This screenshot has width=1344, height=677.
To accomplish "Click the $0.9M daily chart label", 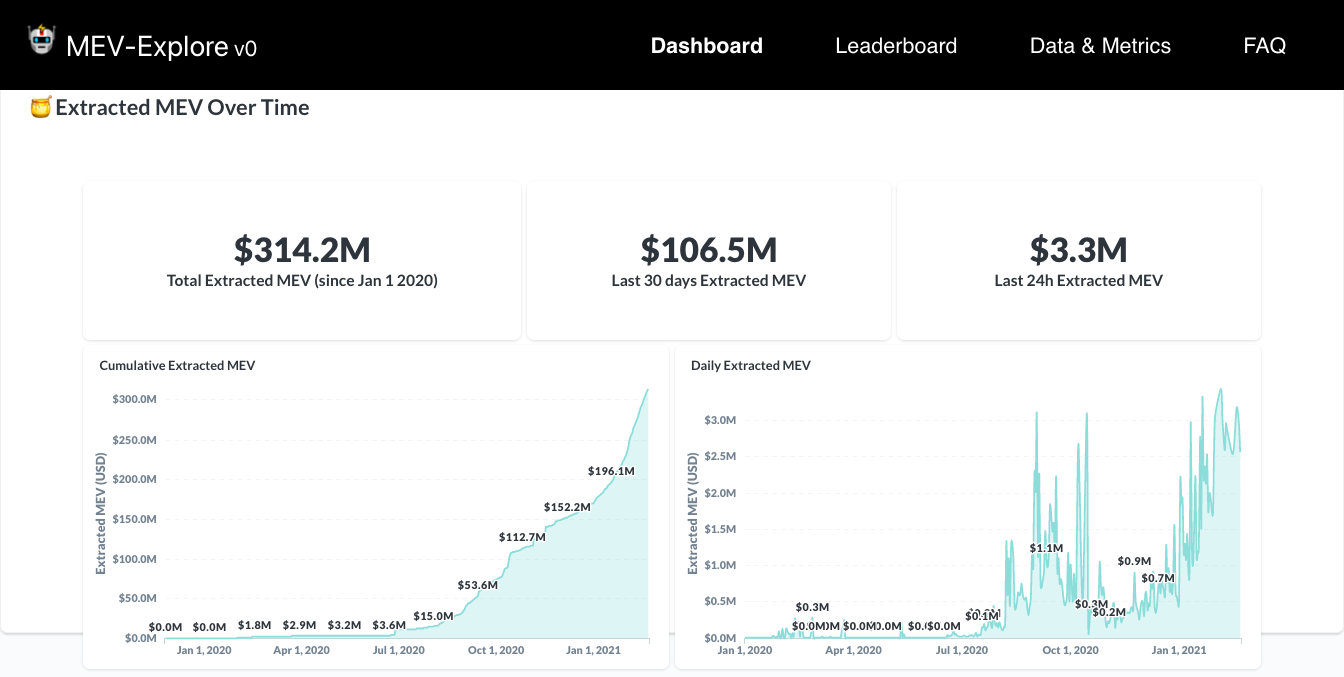I will (1134, 561).
